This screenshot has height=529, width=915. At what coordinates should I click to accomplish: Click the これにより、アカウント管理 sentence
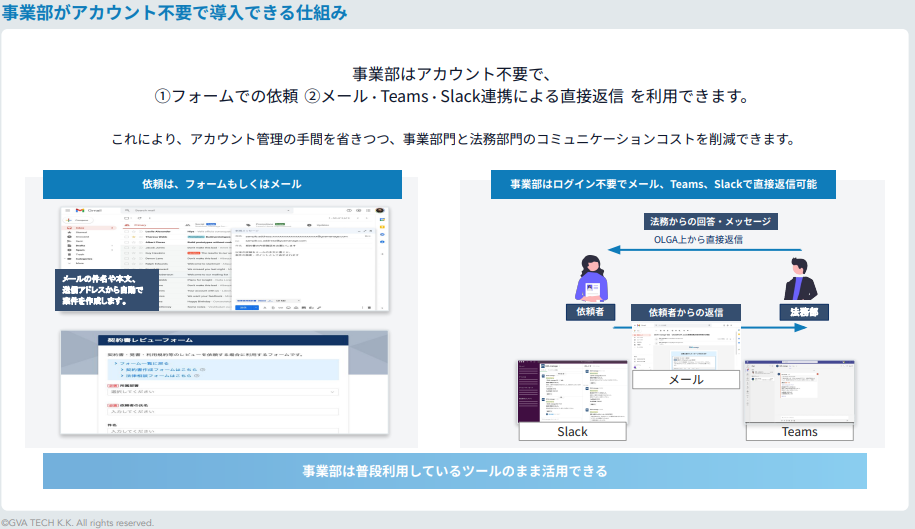[453, 139]
